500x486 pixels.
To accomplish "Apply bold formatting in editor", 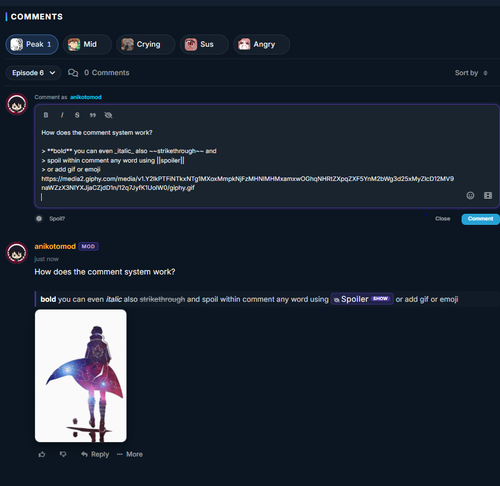I will (x=46, y=115).
